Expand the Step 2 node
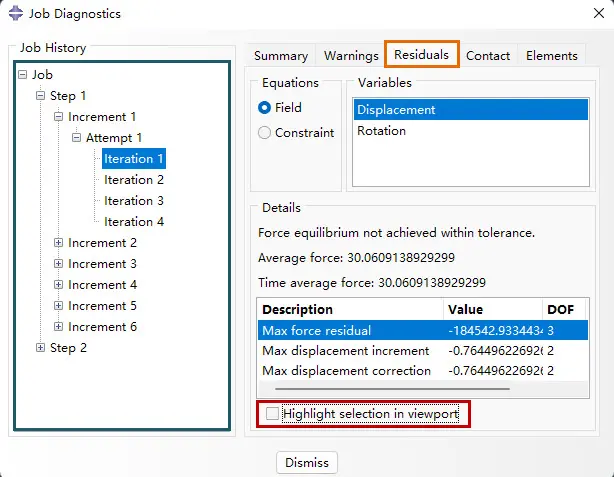This screenshot has height=477, width=614. 40,347
